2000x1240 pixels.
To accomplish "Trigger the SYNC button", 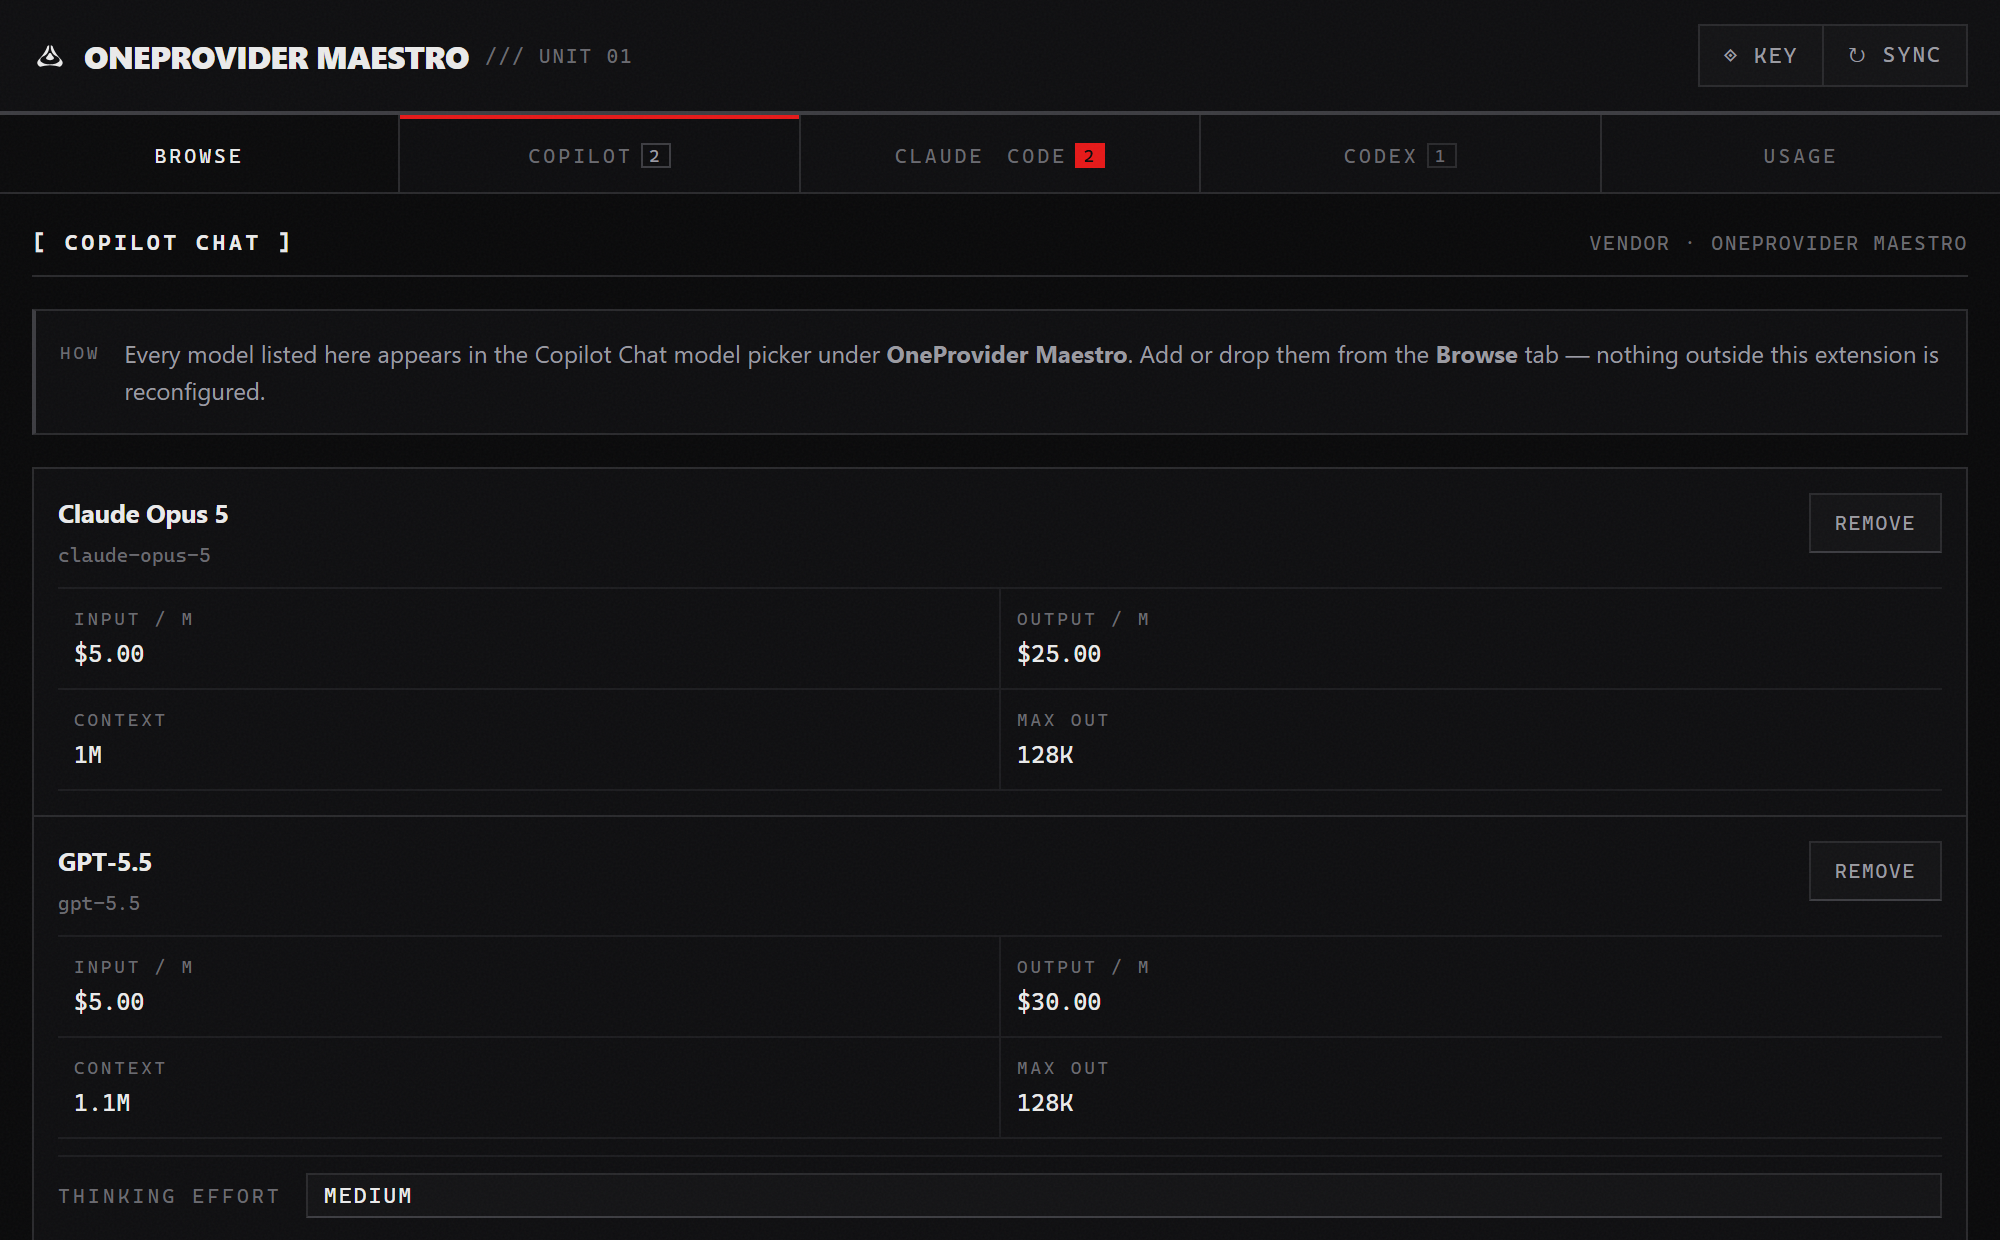I will 1895,56.
